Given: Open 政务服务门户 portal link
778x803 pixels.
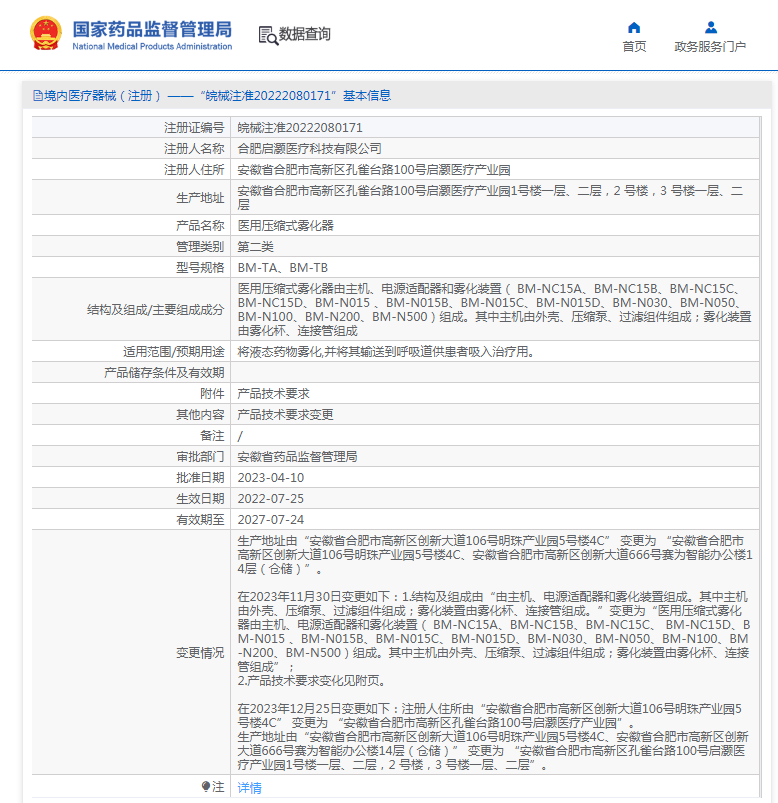Looking at the screenshot, I should (710, 47).
